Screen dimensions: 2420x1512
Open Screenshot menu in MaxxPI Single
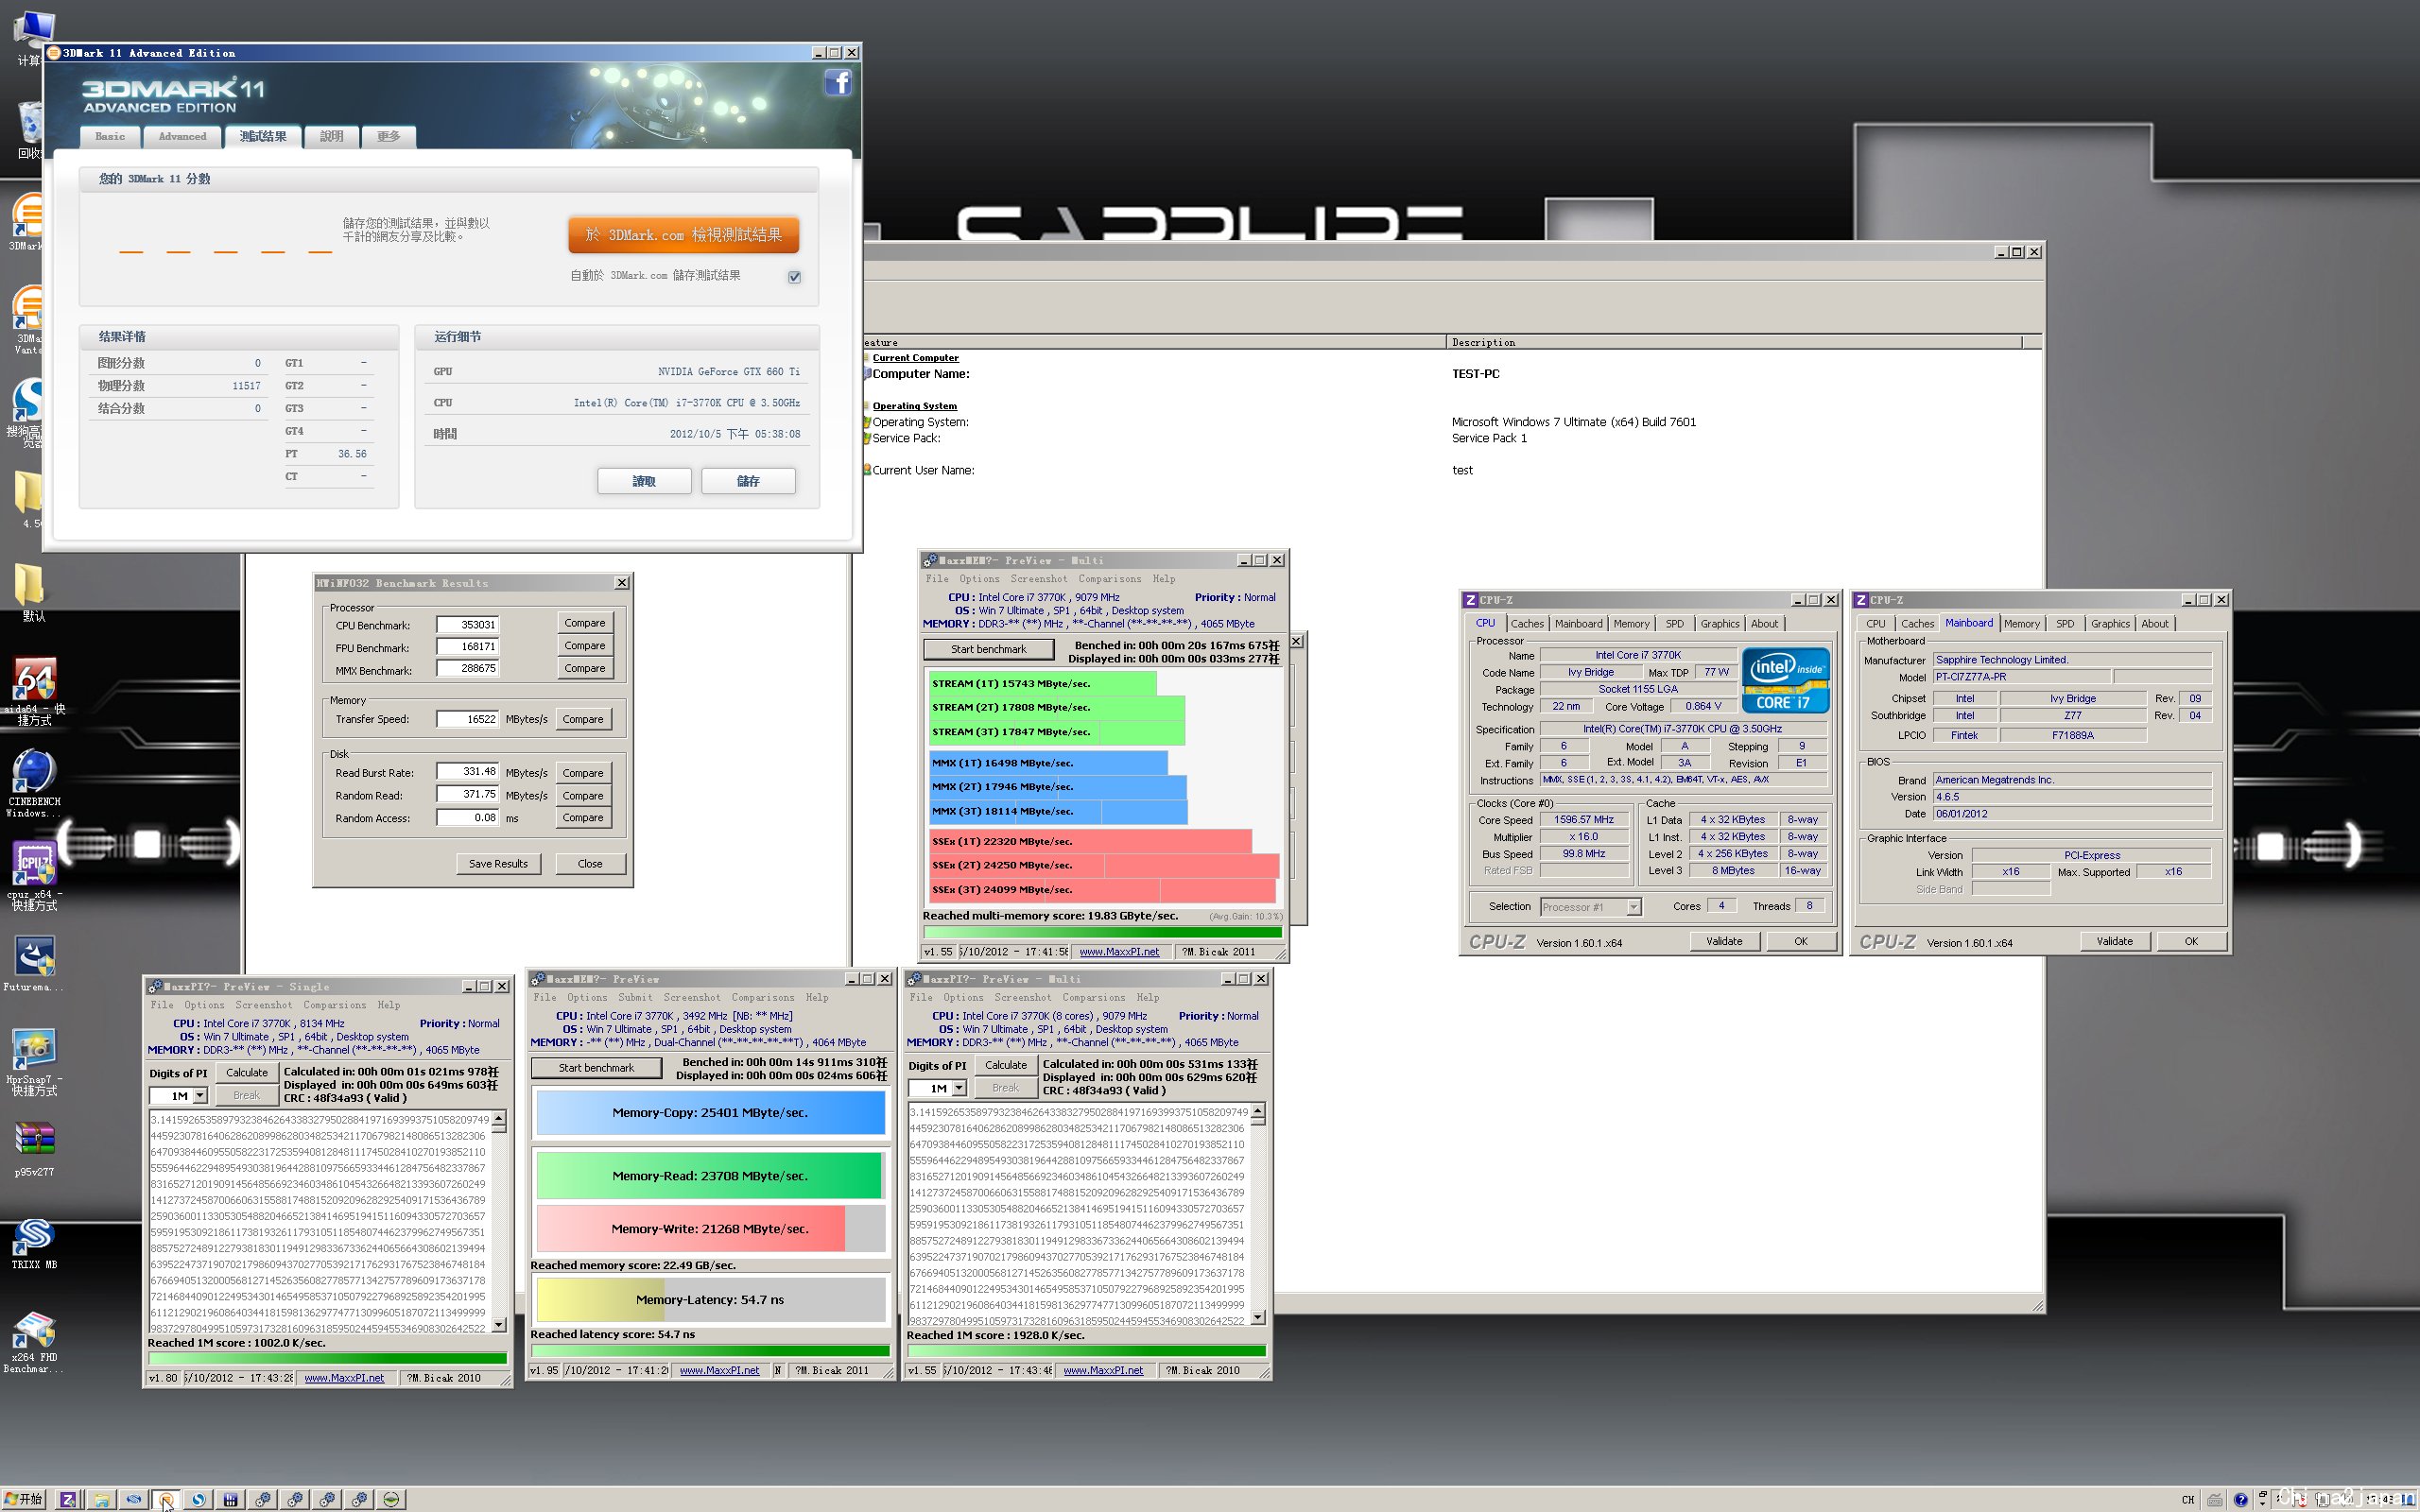264,1005
